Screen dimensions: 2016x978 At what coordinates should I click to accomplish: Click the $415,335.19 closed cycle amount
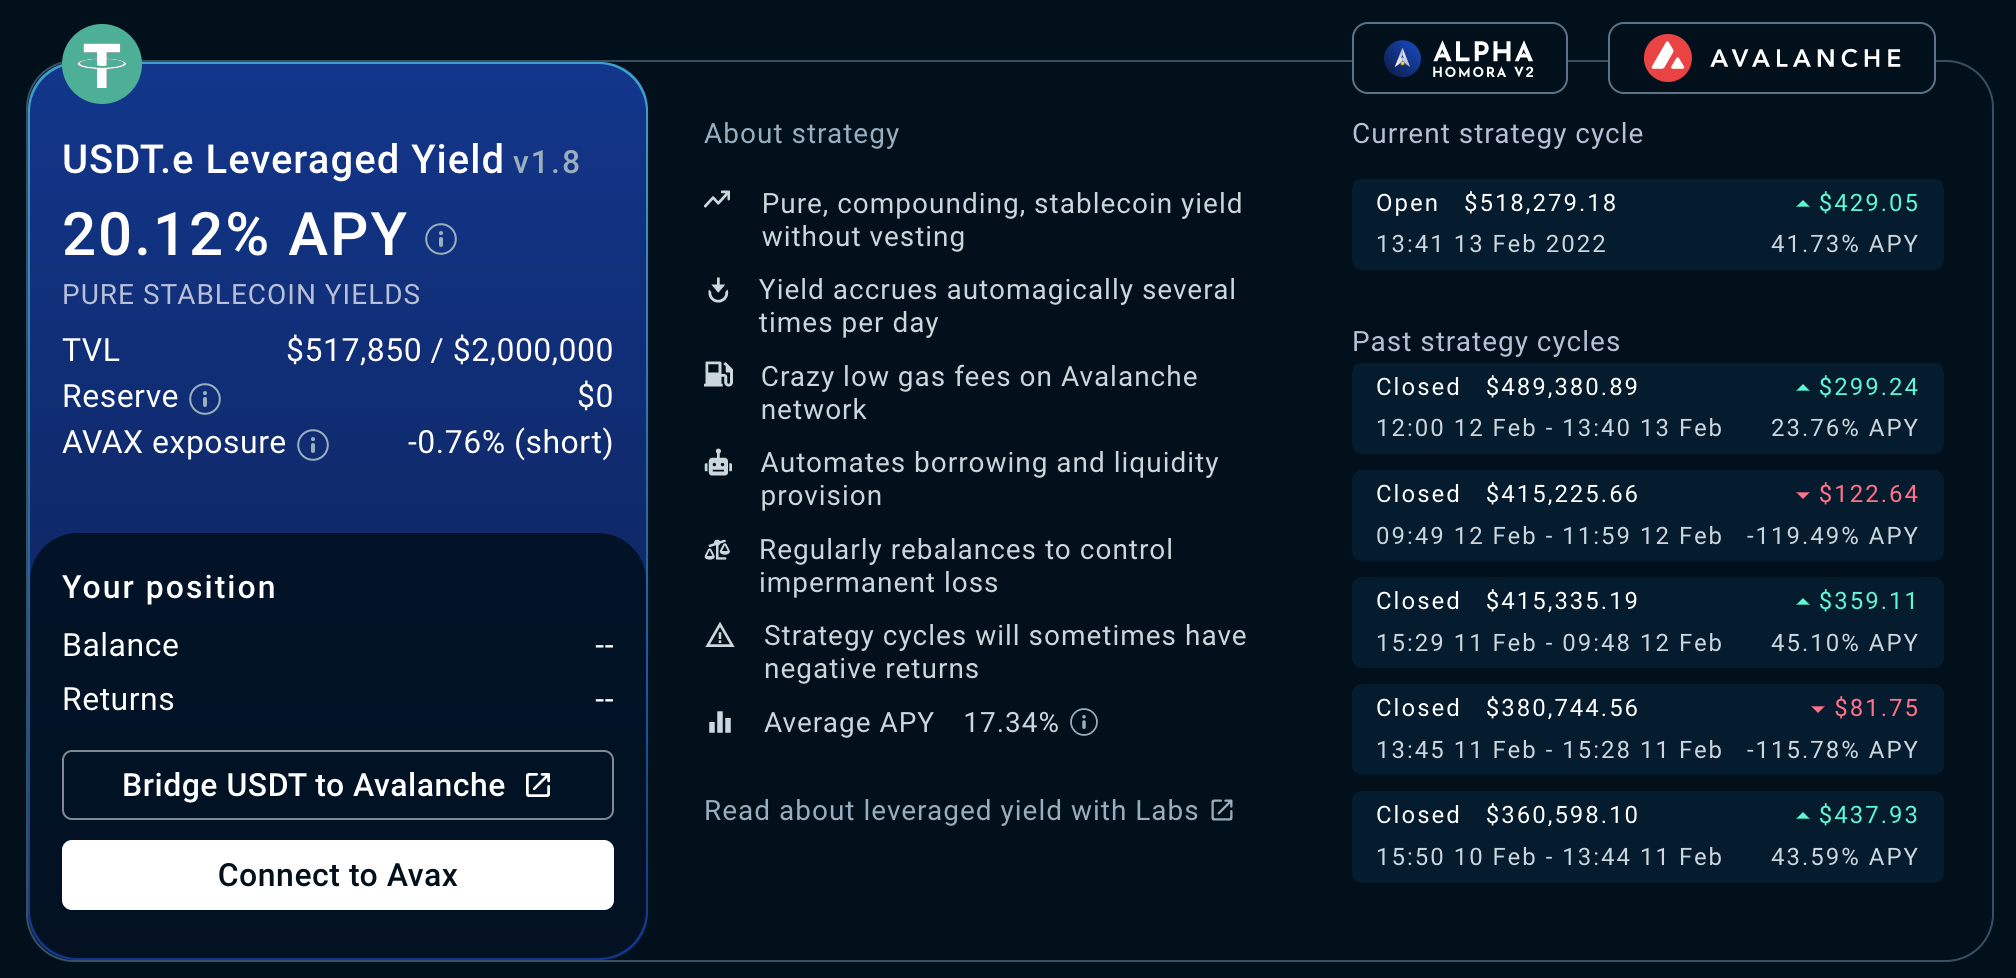point(1562,601)
